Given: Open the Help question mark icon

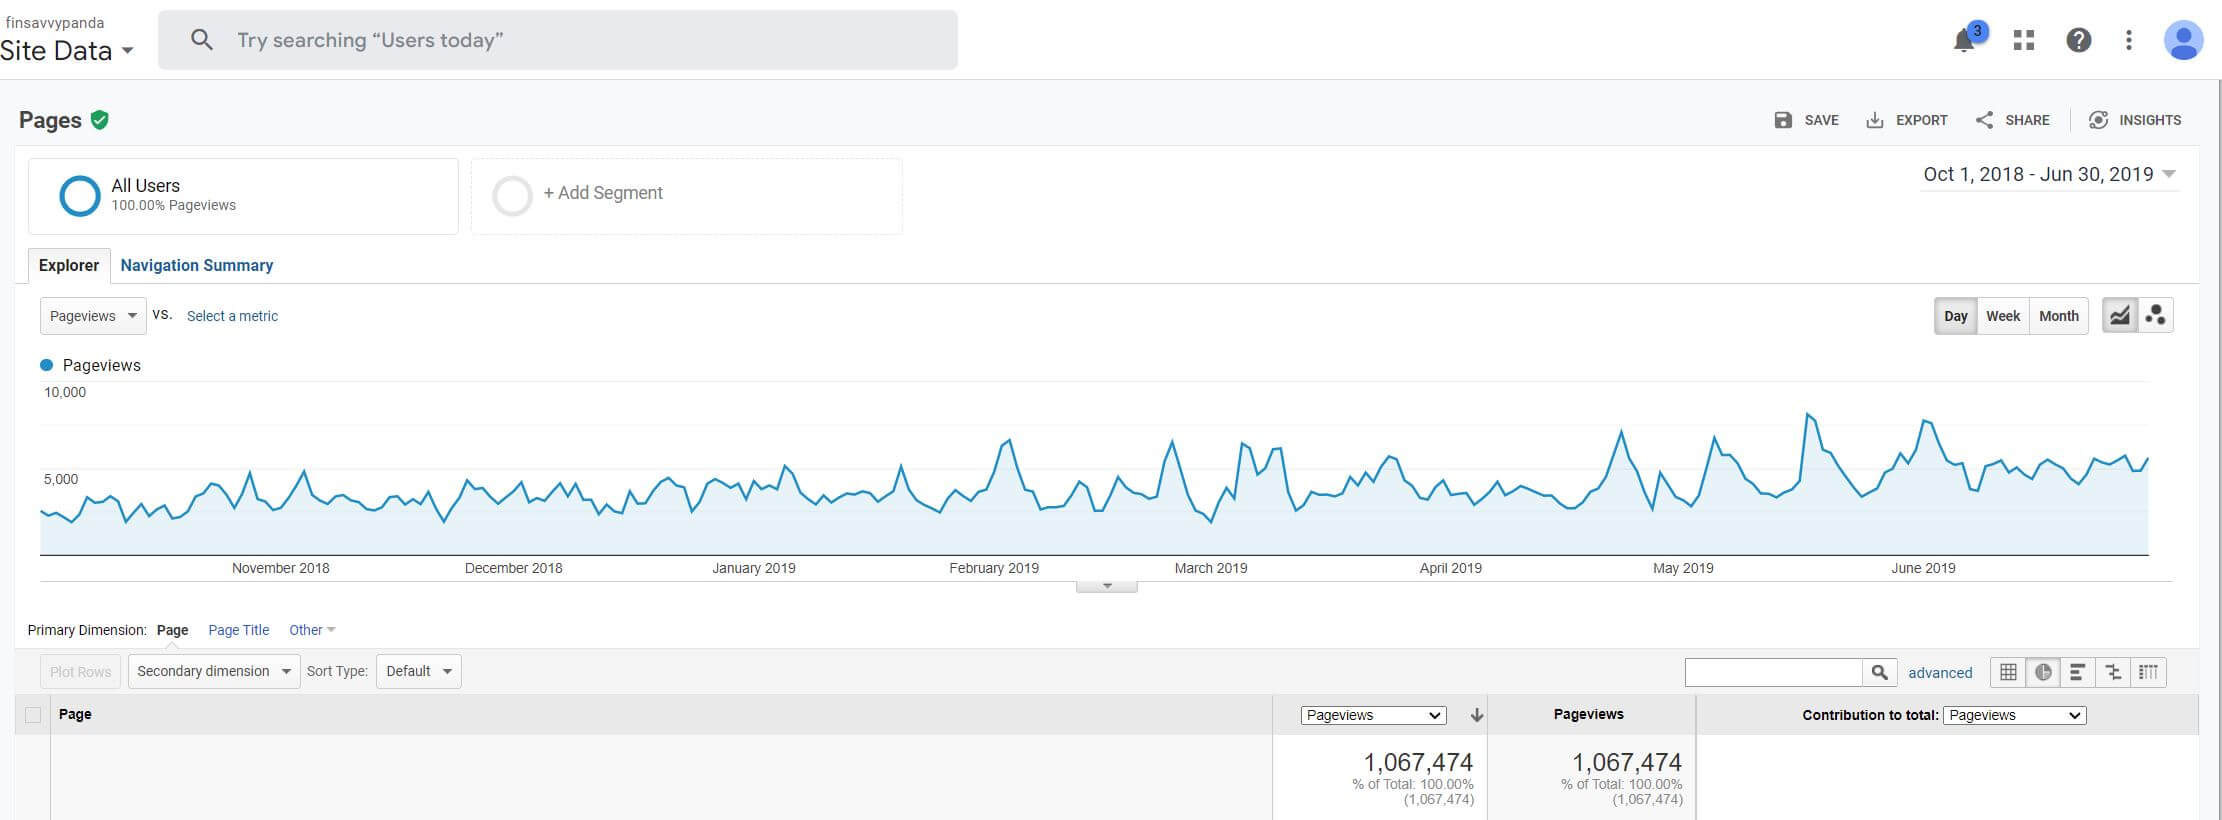Looking at the screenshot, I should coord(2078,40).
